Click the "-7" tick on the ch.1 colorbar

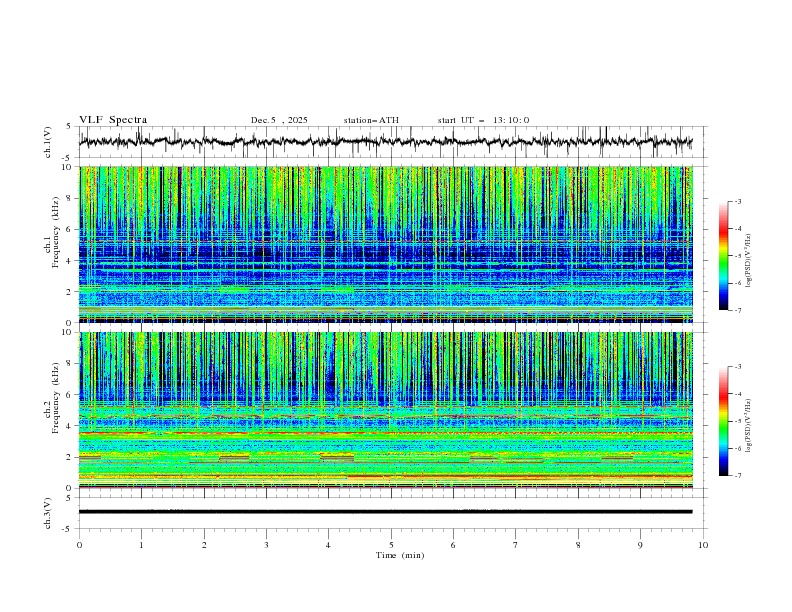click(x=738, y=310)
